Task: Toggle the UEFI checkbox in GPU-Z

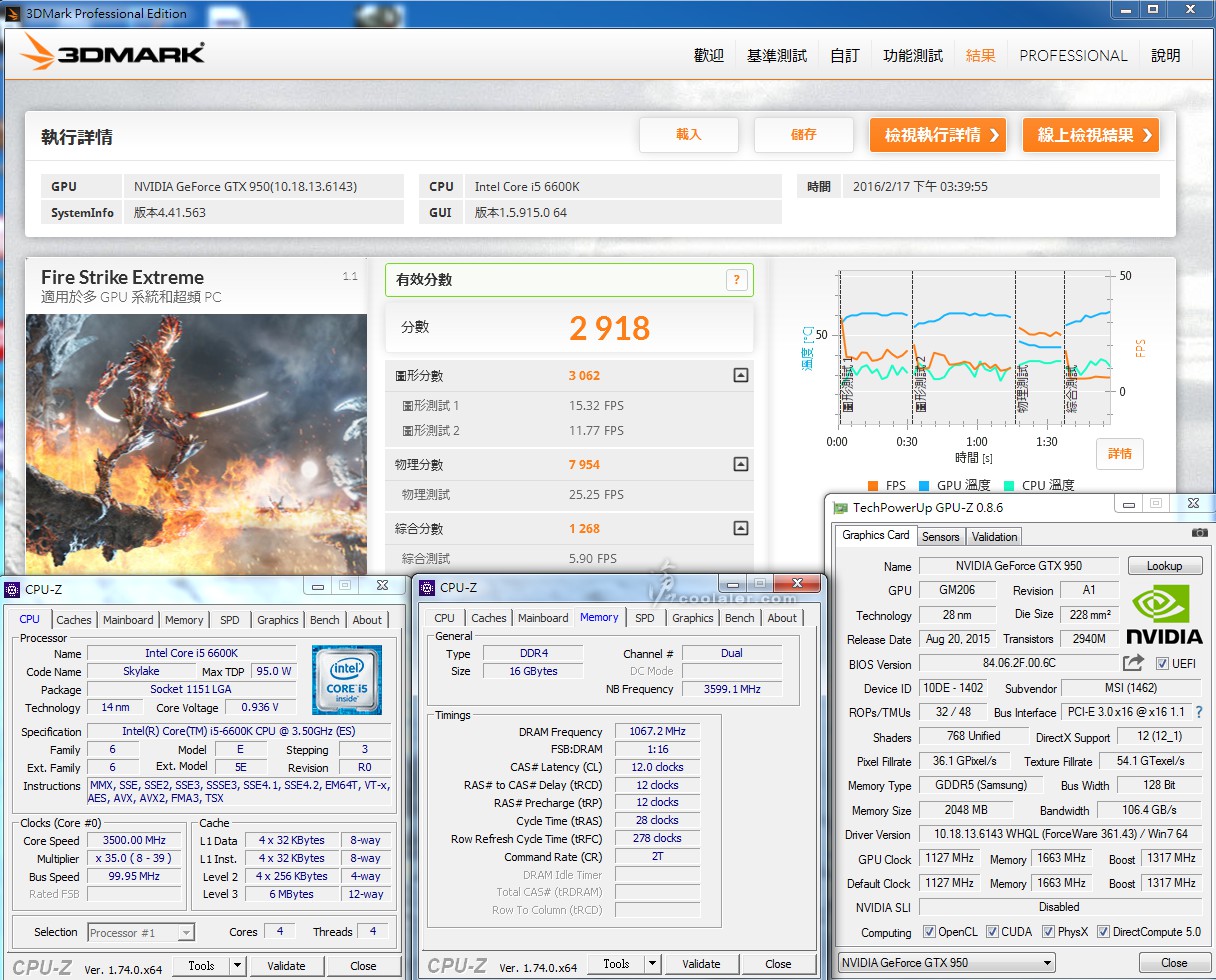Action: [1162, 664]
